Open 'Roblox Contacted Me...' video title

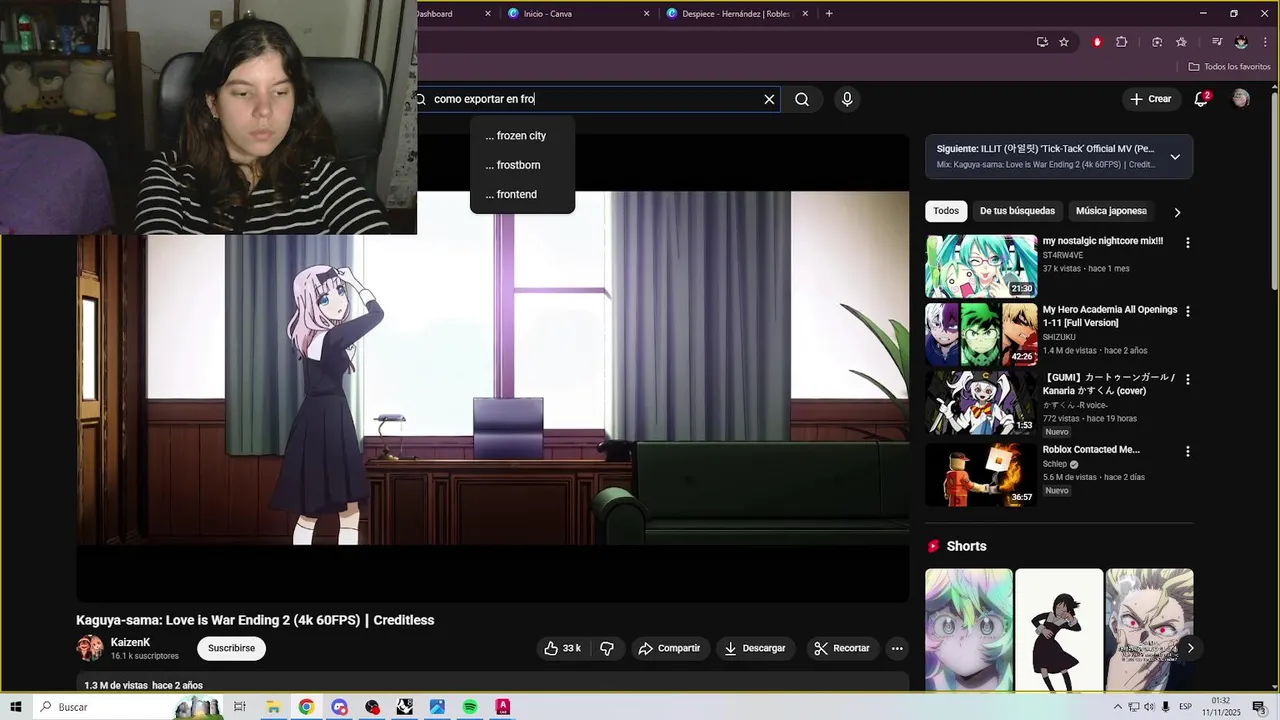pyautogui.click(x=1091, y=450)
